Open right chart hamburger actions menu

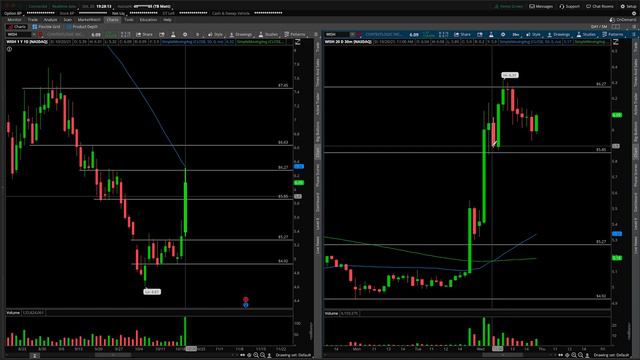click(634, 35)
